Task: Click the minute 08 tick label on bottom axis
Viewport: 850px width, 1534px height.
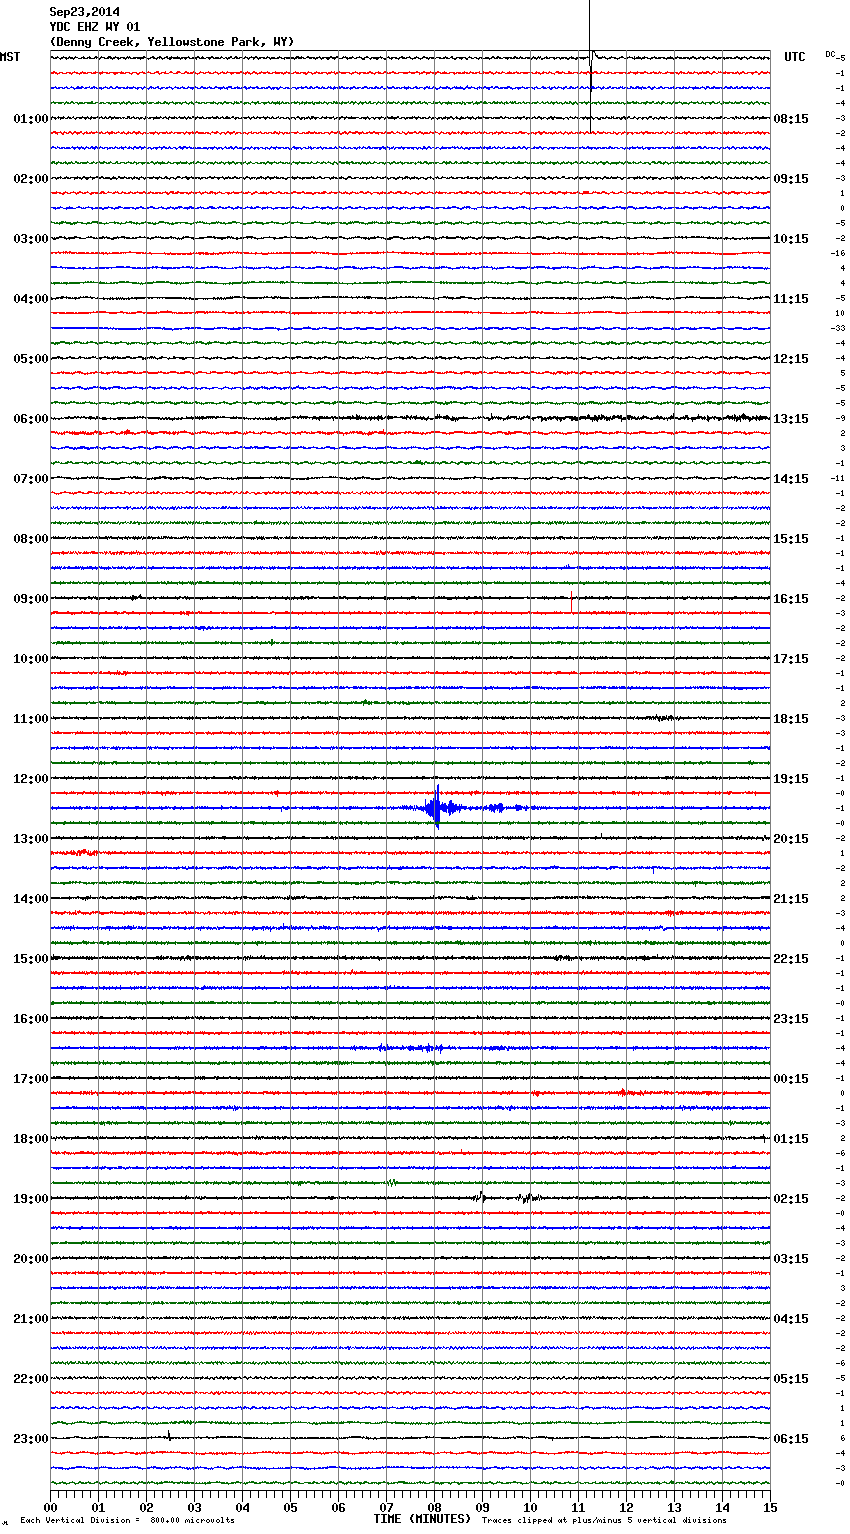Action: pyautogui.click(x=434, y=1507)
